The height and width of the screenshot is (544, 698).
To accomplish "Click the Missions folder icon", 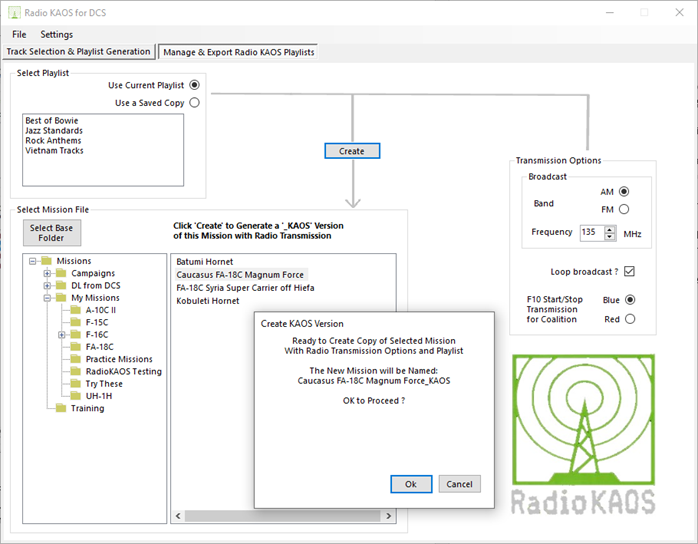I will click(x=46, y=260).
